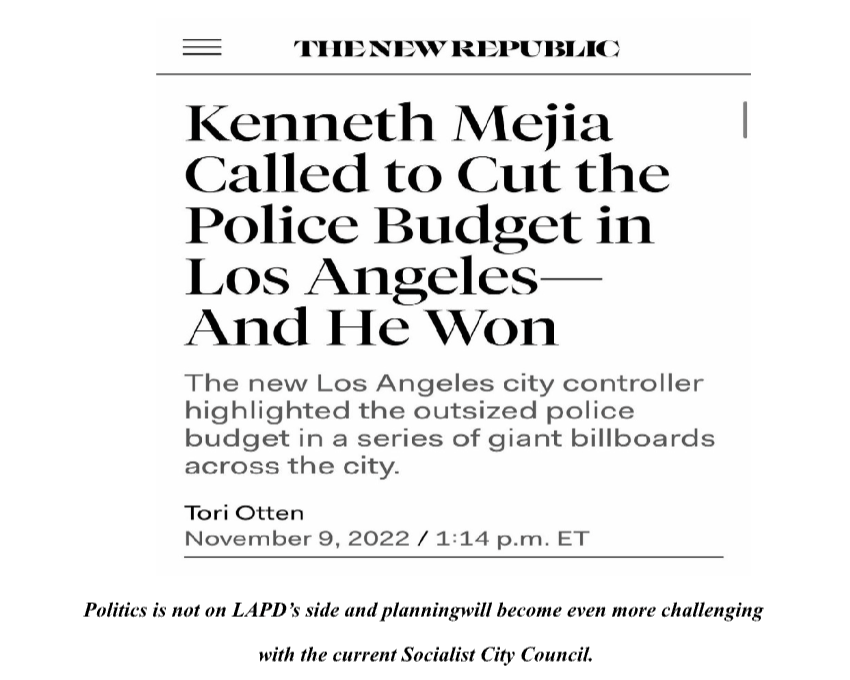Click caption line starting "Politics is not on LAPD's side"

(423, 610)
